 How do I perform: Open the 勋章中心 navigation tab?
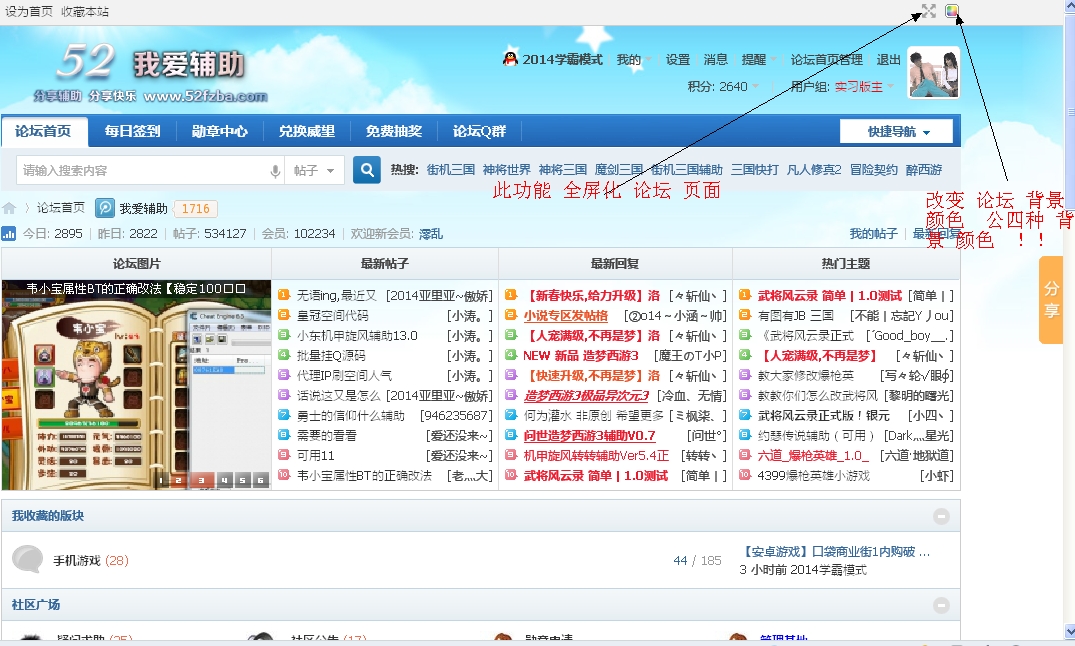click(220, 131)
